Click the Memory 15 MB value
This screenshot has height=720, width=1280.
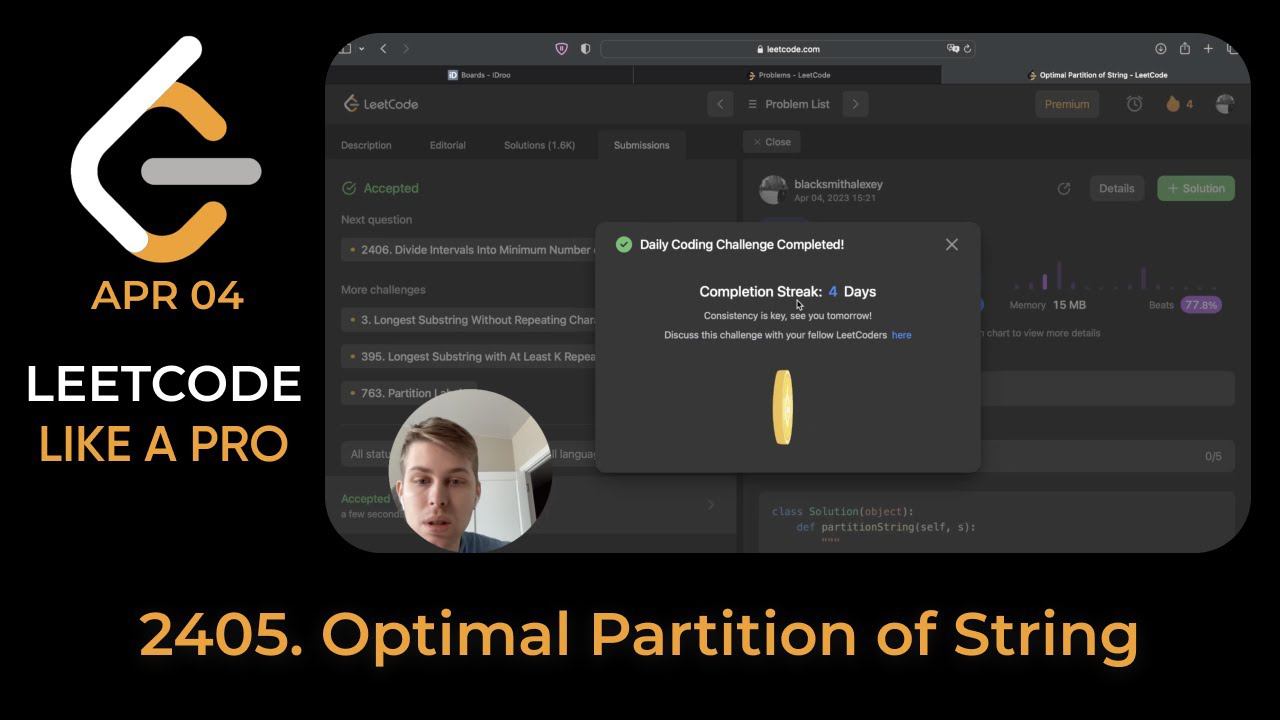click(1068, 305)
